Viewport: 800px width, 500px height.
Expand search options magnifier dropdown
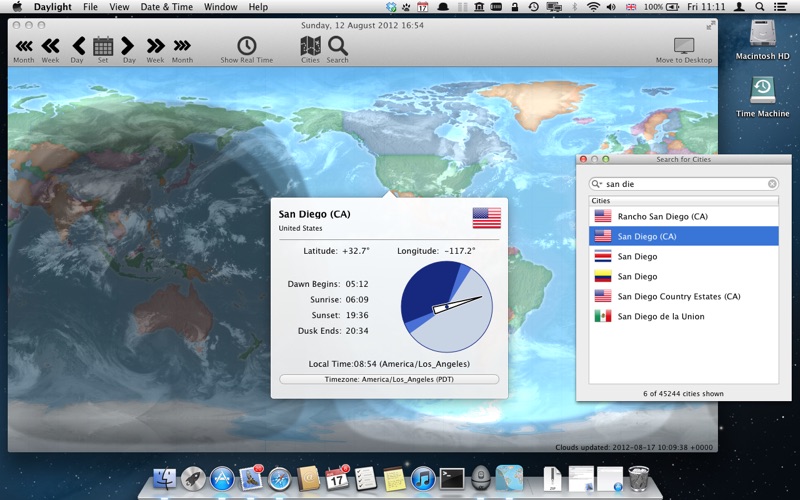597,184
